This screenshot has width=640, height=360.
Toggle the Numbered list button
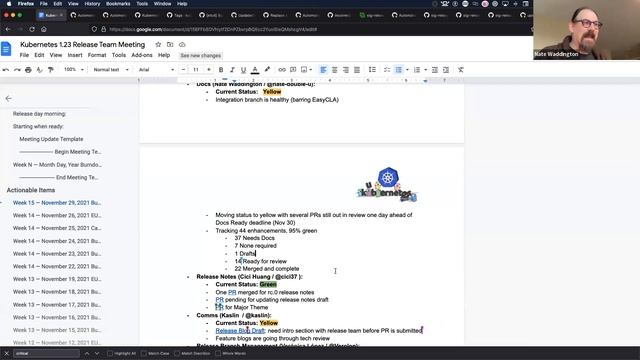417,70
